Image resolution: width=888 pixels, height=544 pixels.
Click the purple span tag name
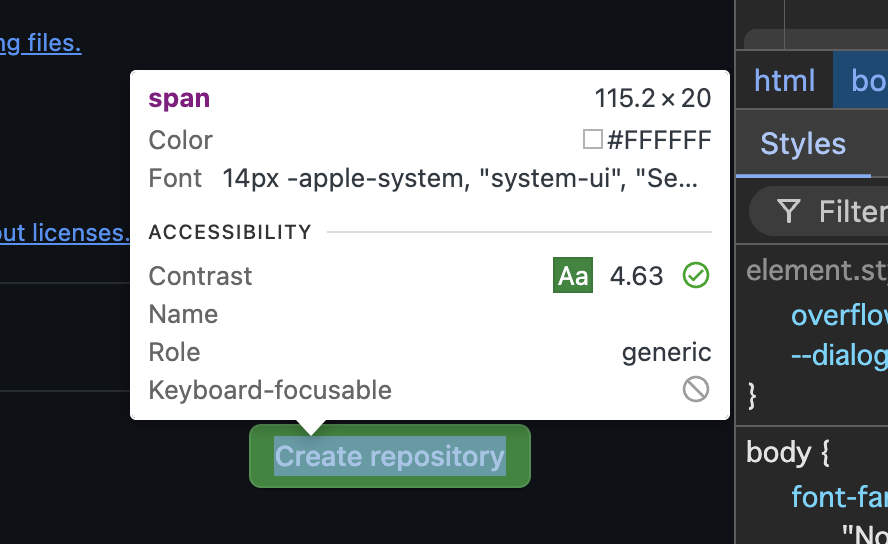click(179, 98)
